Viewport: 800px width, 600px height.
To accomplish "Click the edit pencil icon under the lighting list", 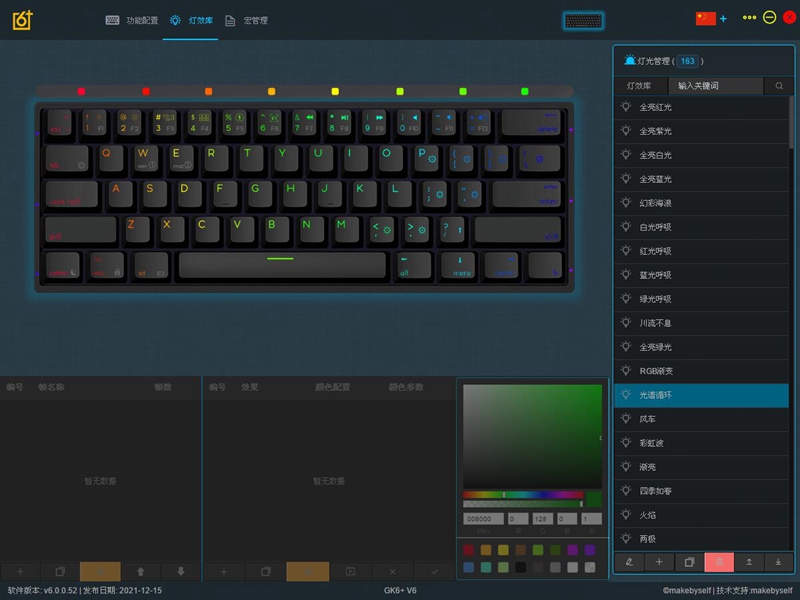I will point(629,563).
